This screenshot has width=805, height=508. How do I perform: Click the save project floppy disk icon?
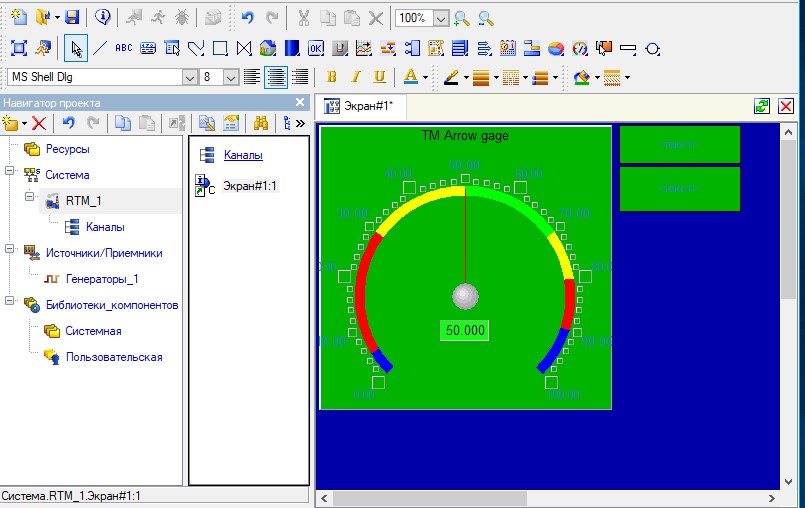pyautogui.click(x=72, y=17)
